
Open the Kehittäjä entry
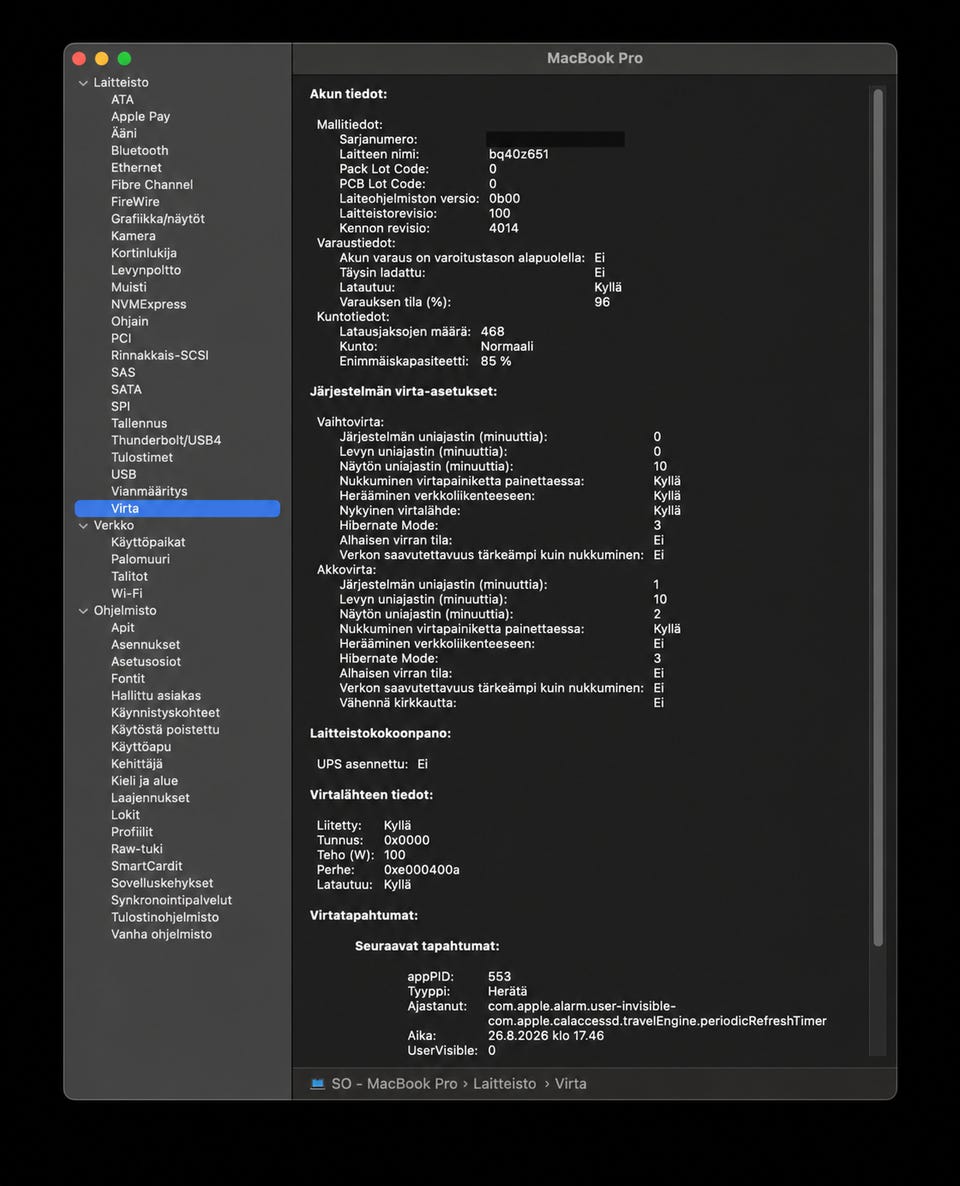click(136, 764)
